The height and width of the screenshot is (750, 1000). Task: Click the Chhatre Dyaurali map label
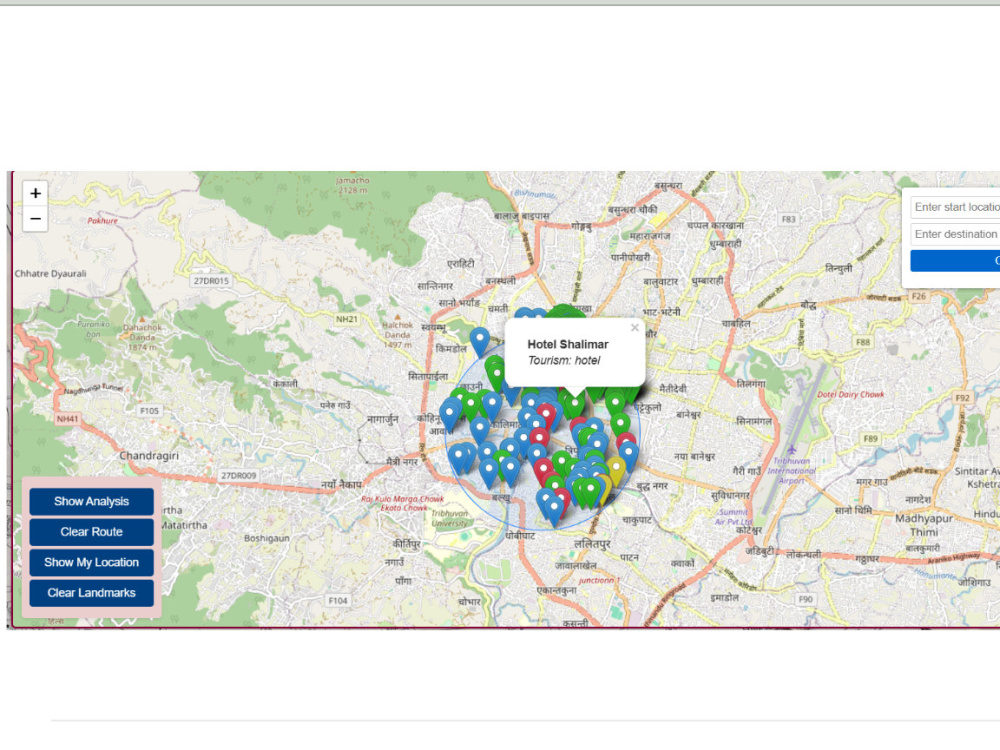(x=50, y=274)
